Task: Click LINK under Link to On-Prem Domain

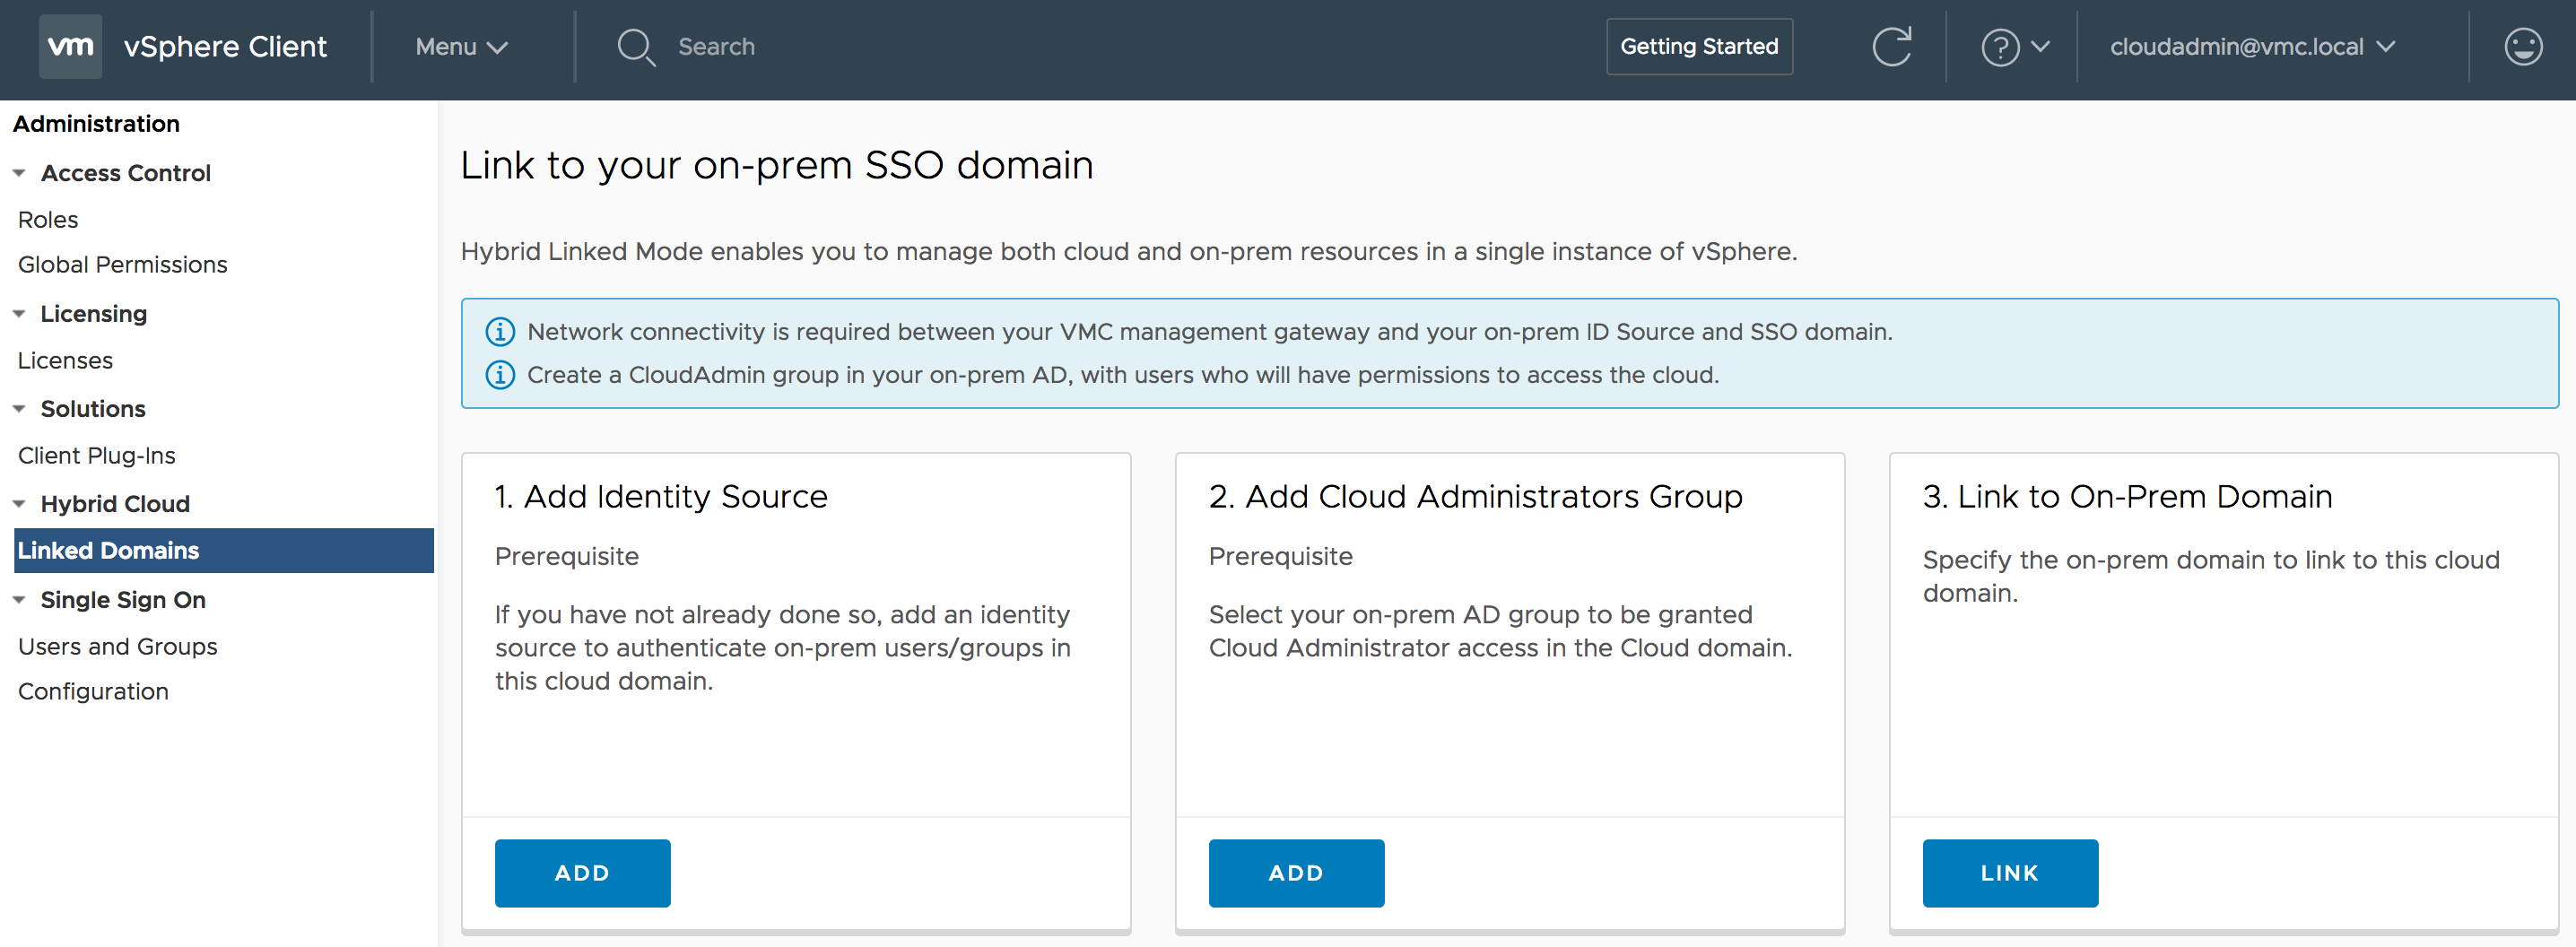Action: (x=2010, y=873)
